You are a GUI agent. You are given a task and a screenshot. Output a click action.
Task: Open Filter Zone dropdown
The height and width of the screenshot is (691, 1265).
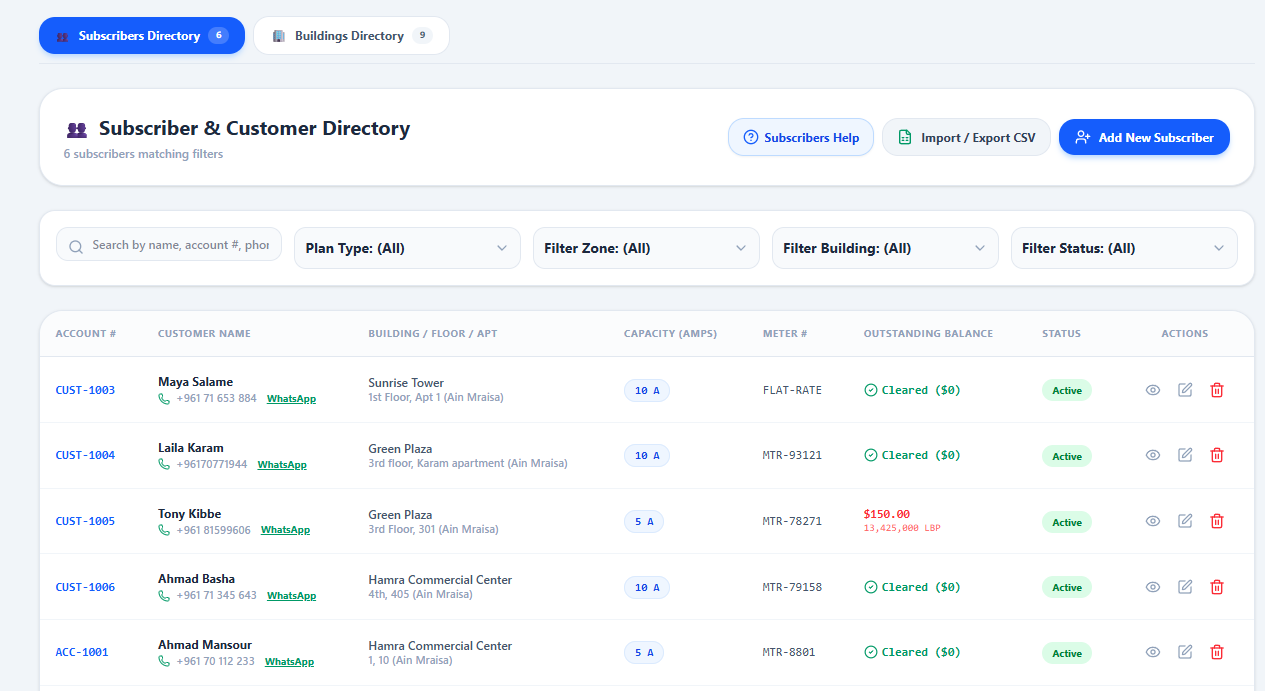[x=646, y=248]
